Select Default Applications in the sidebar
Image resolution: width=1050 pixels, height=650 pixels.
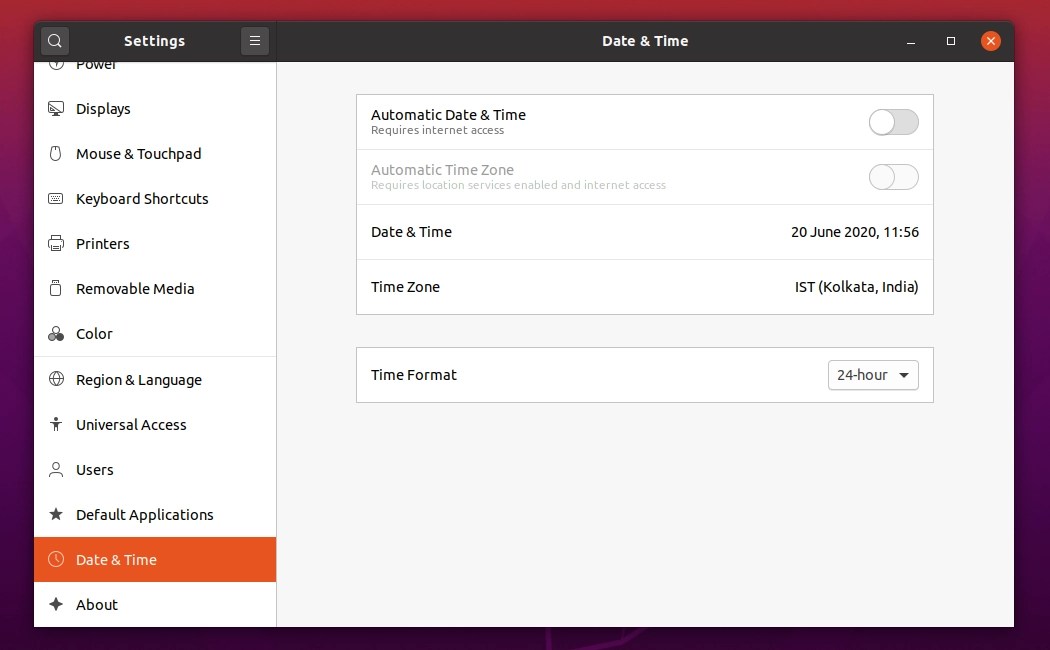(144, 514)
